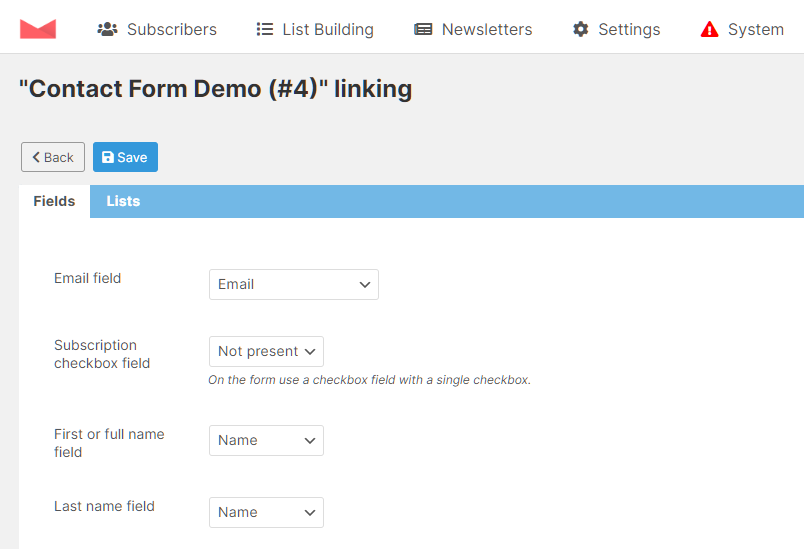This screenshot has width=804, height=549.
Task: Click the 'Contact Form Demo (#4)' page heading
Action: point(215,89)
